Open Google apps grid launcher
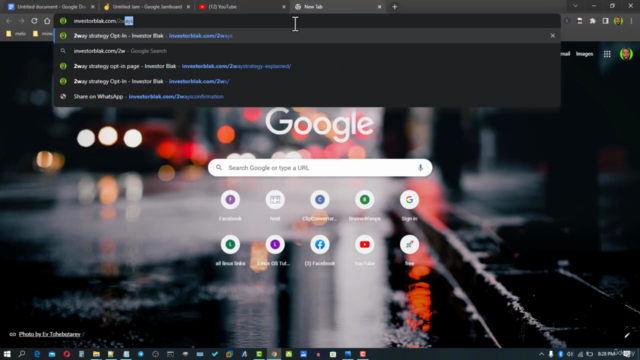Screen dimensions: 640x360 pos(607,54)
